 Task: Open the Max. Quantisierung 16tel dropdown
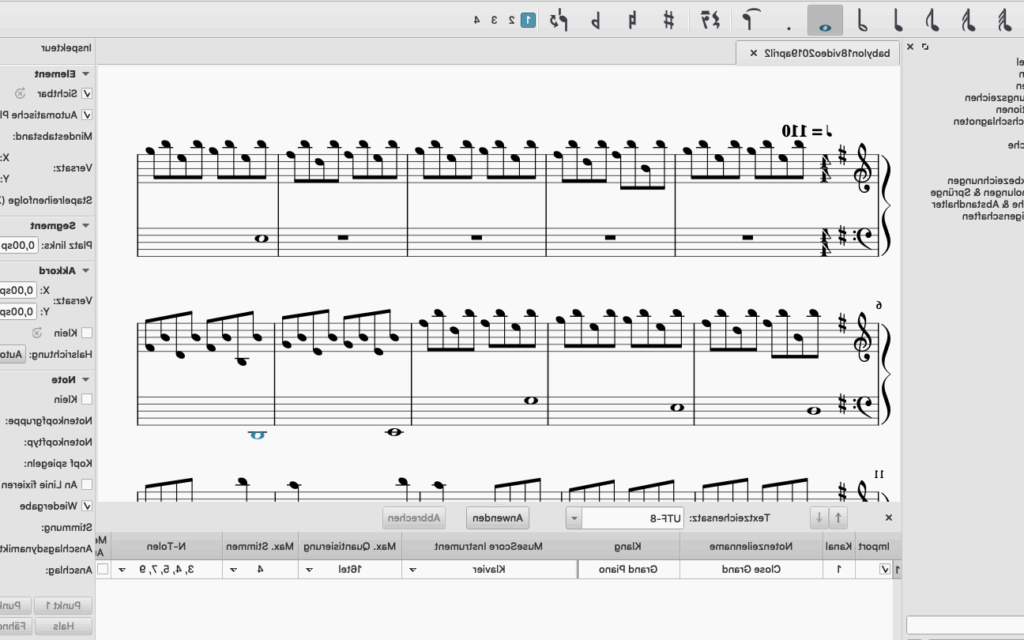(309, 569)
